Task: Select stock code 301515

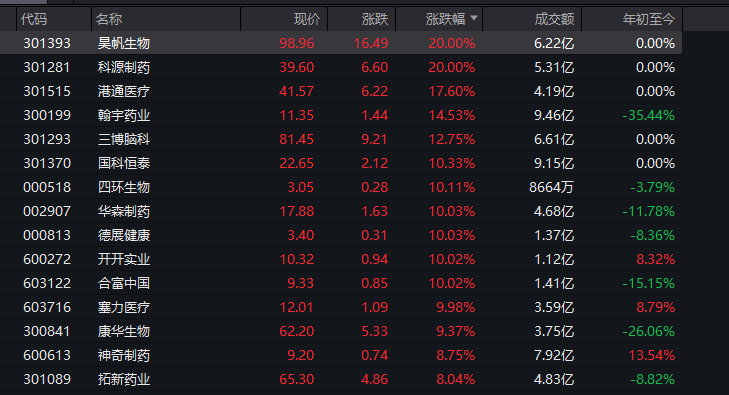Action: point(47,91)
